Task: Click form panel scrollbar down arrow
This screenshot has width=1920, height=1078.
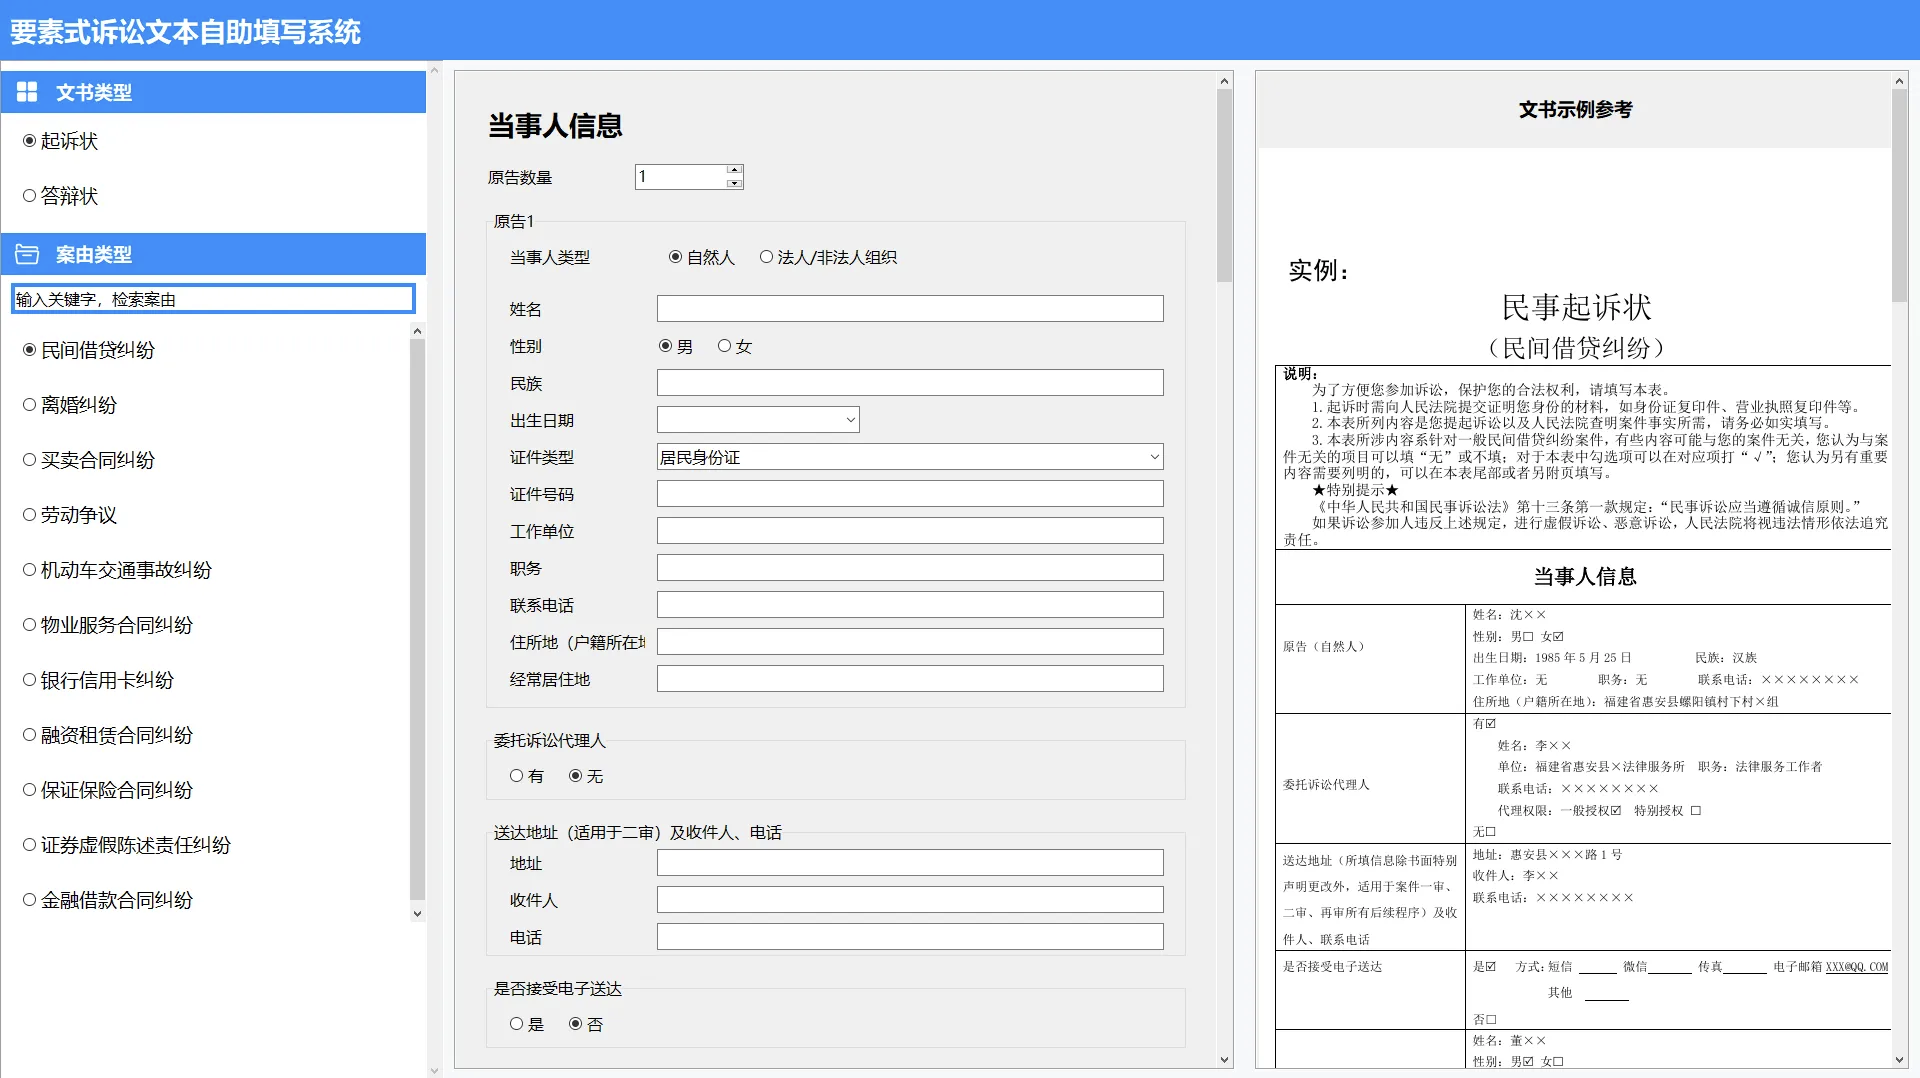Action: point(1225,1060)
